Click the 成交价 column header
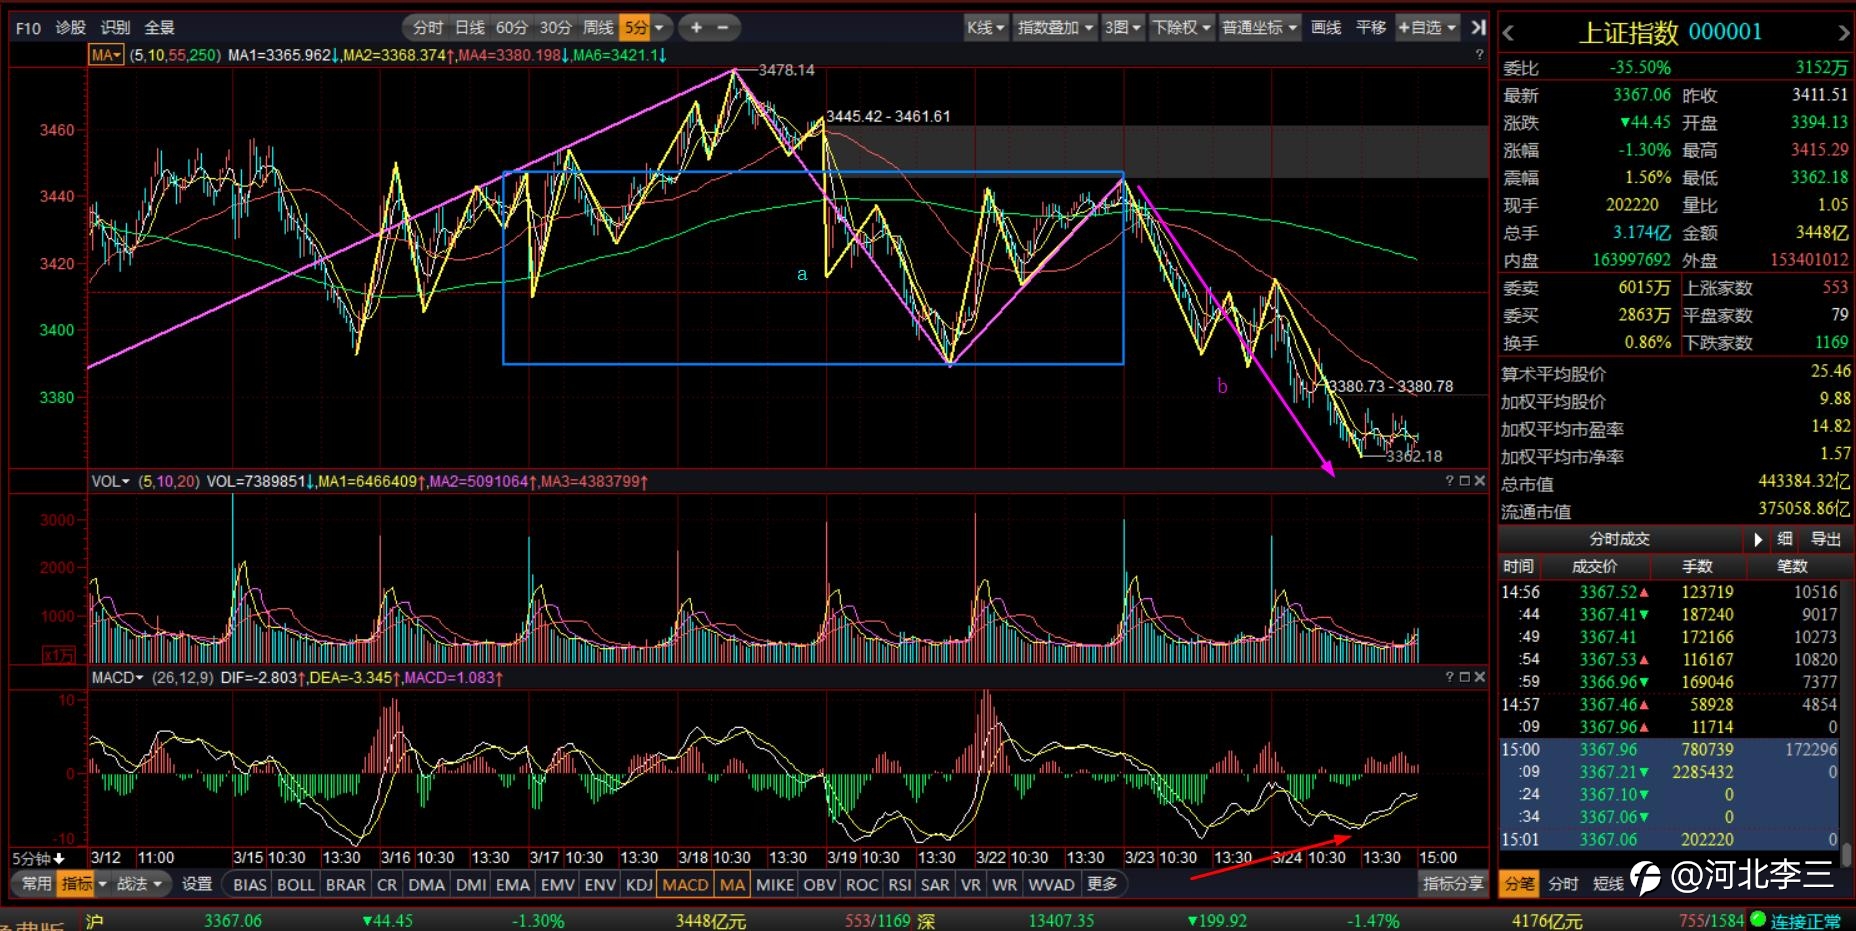Viewport: 1856px width, 931px height. click(x=1594, y=566)
